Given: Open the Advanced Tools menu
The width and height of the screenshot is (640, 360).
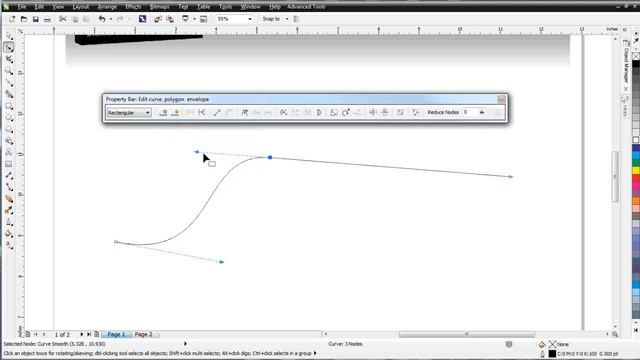Looking at the screenshot, I should [306, 7].
